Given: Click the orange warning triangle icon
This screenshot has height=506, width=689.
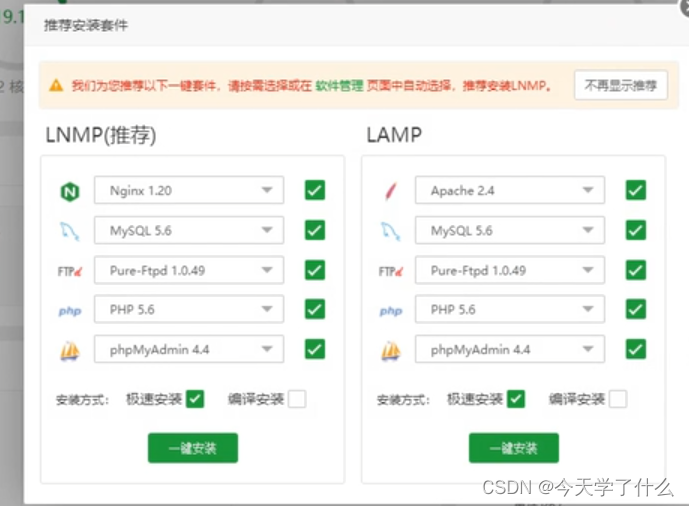Looking at the screenshot, I should pyautogui.click(x=56, y=85).
